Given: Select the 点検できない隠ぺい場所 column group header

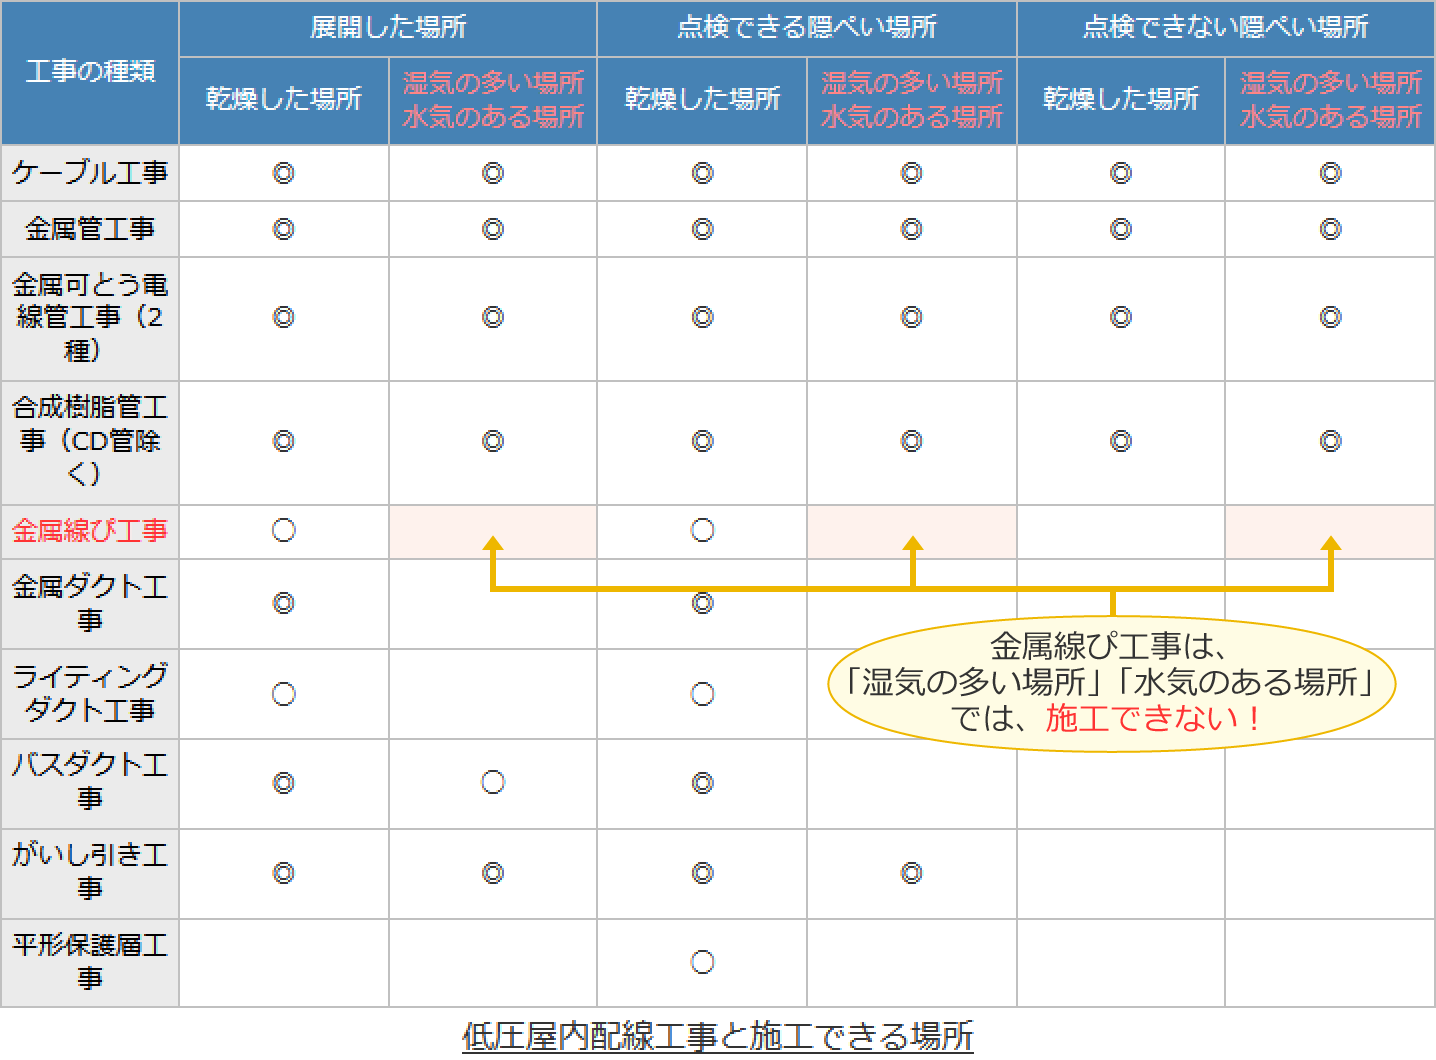Looking at the screenshot, I should [x=1225, y=27].
